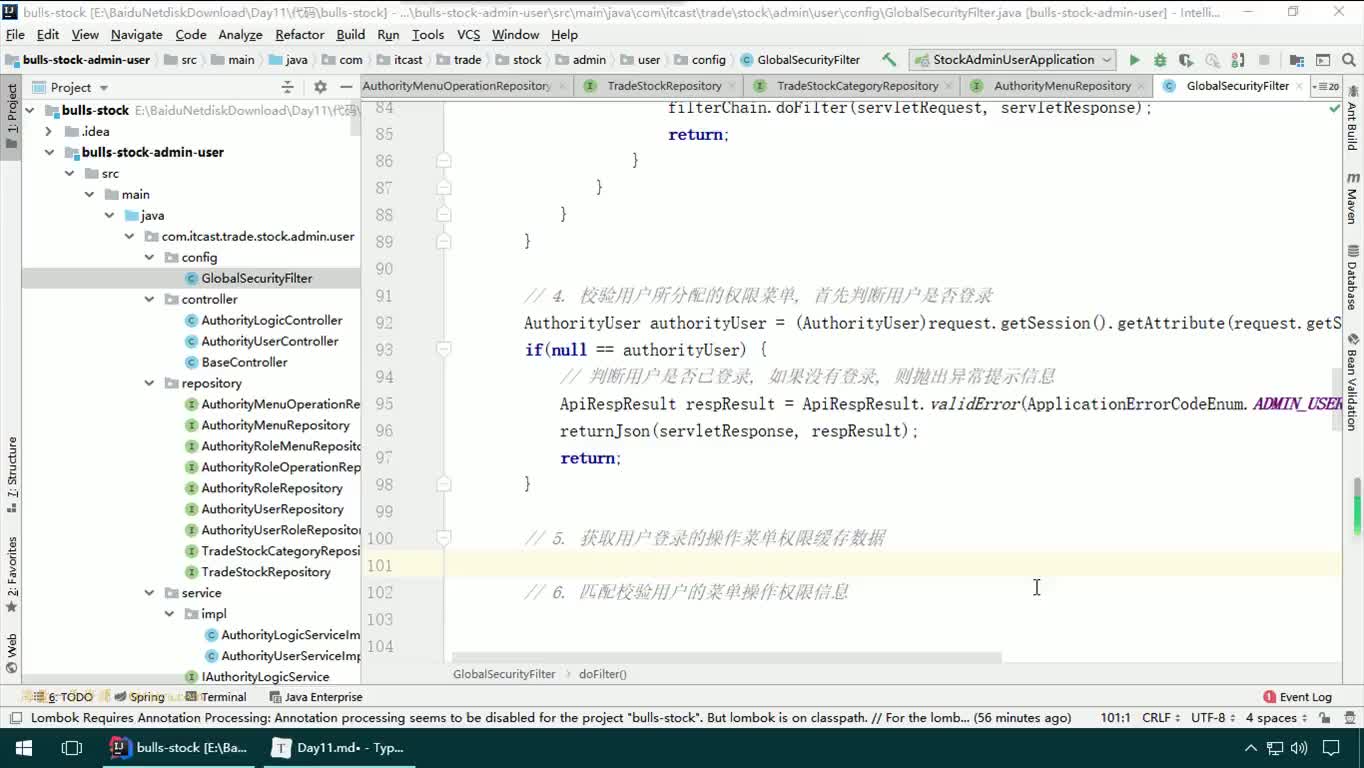This screenshot has width=1364, height=768.
Task: Click the 1: Project side tab
Action: click(x=12, y=116)
